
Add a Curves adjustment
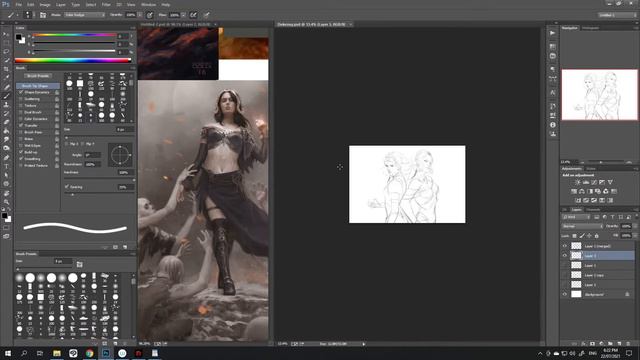point(594,182)
